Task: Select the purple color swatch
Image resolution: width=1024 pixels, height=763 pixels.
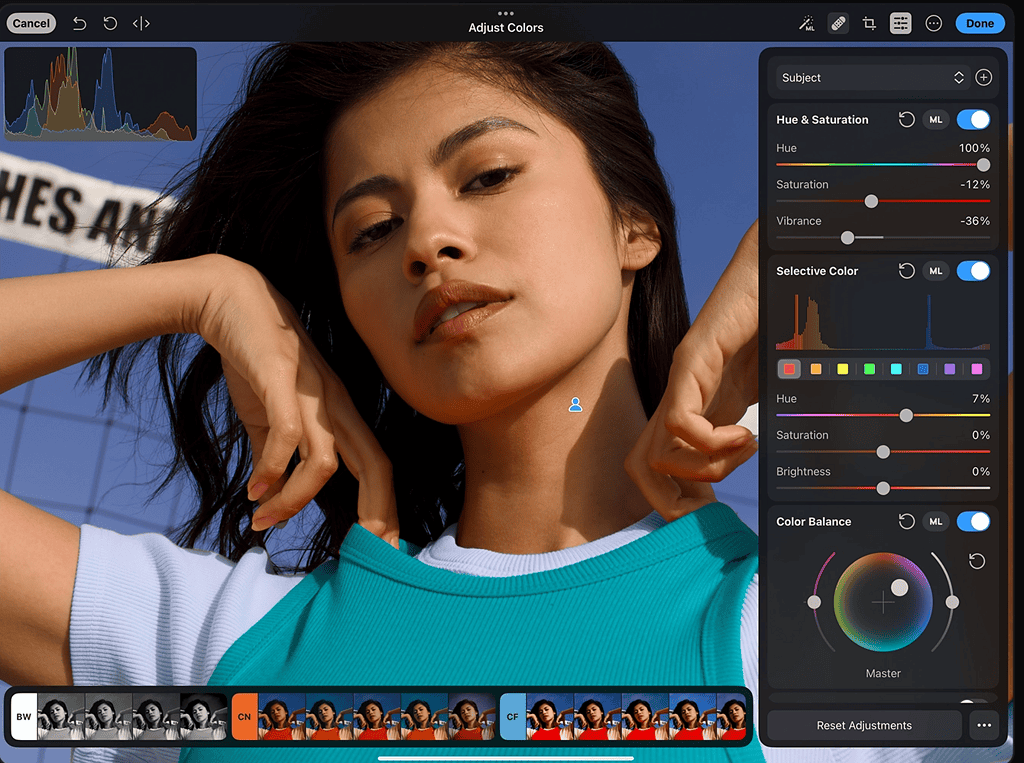Action: (x=950, y=369)
